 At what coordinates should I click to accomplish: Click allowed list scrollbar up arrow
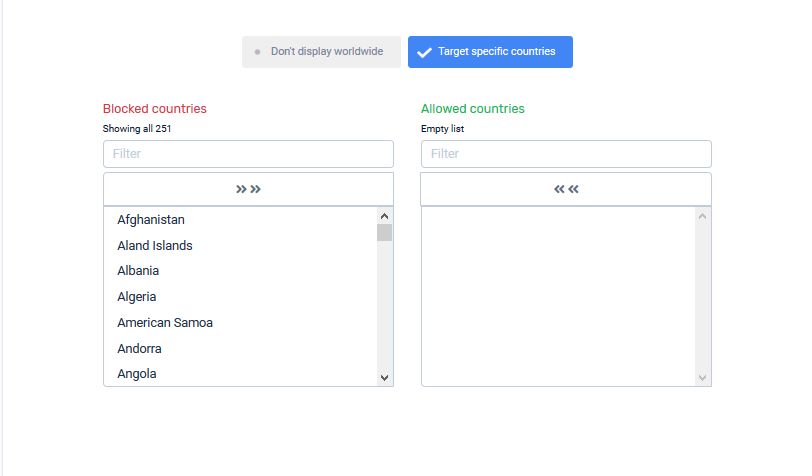coord(702,216)
